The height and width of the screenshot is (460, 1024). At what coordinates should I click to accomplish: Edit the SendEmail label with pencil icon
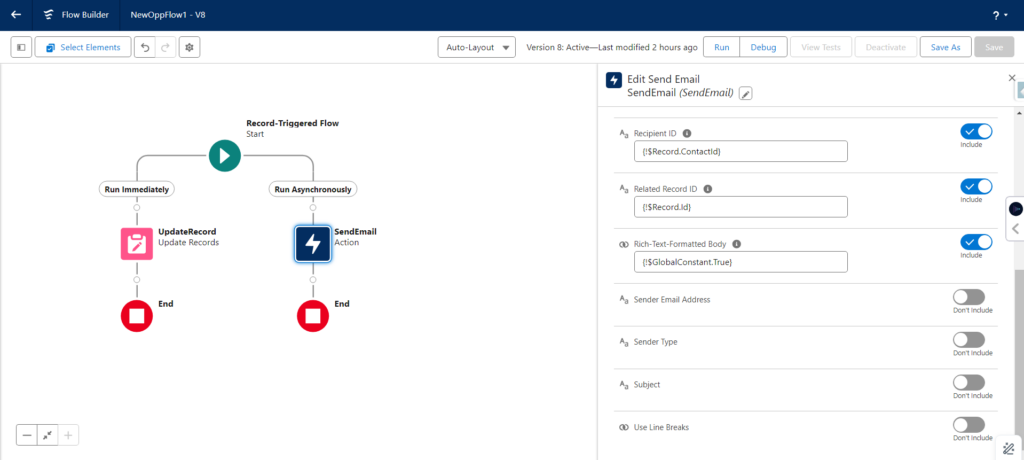point(745,94)
